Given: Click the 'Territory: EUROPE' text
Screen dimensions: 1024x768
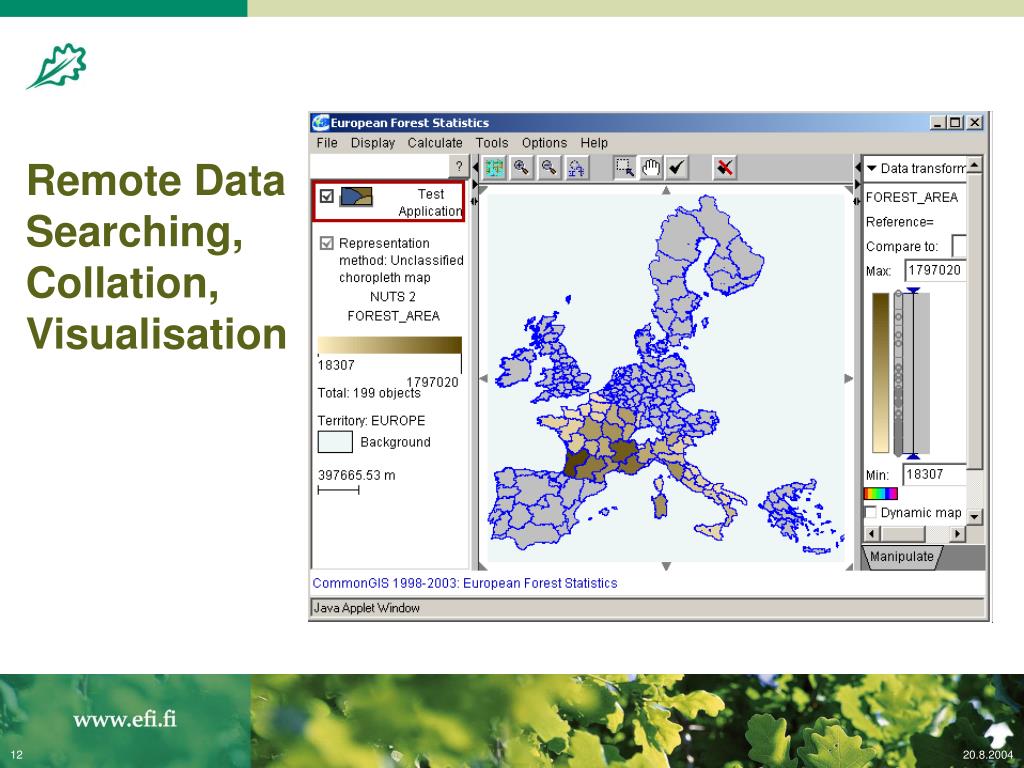Looking at the screenshot, I should click(x=371, y=421).
